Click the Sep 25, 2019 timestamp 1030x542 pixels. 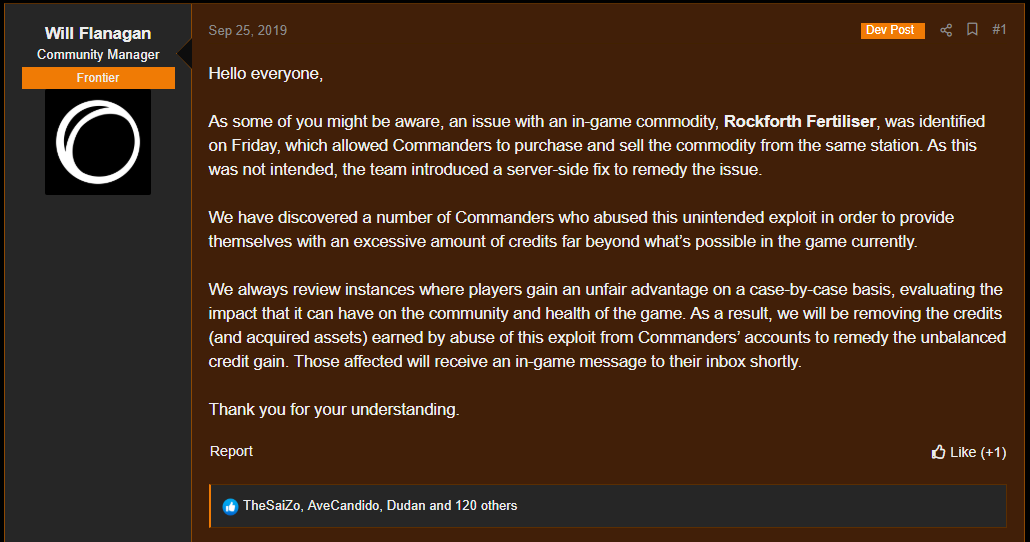pos(248,30)
